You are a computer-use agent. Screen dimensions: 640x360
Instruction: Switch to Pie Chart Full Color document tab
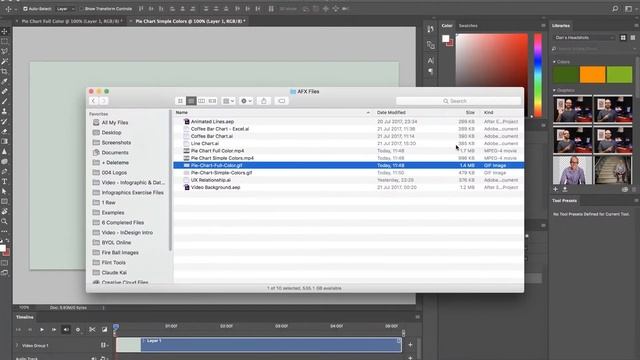[x=72, y=21]
